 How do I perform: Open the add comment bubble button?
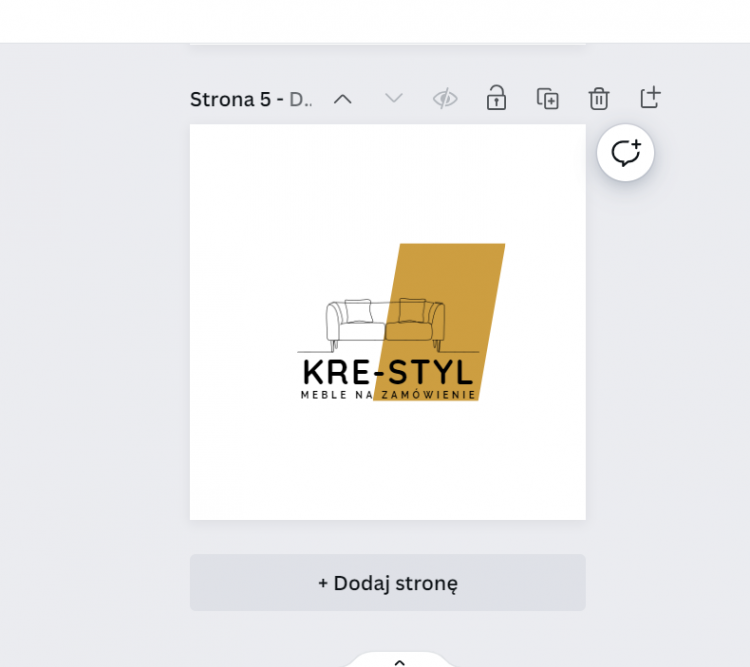pyautogui.click(x=625, y=153)
